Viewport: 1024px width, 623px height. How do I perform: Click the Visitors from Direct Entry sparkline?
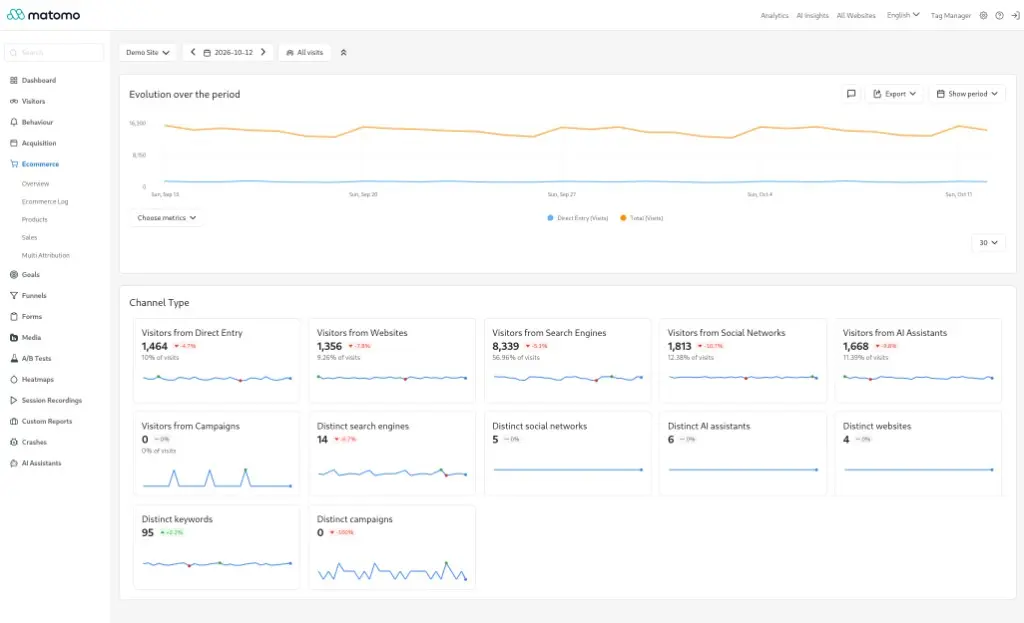coord(217,378)
